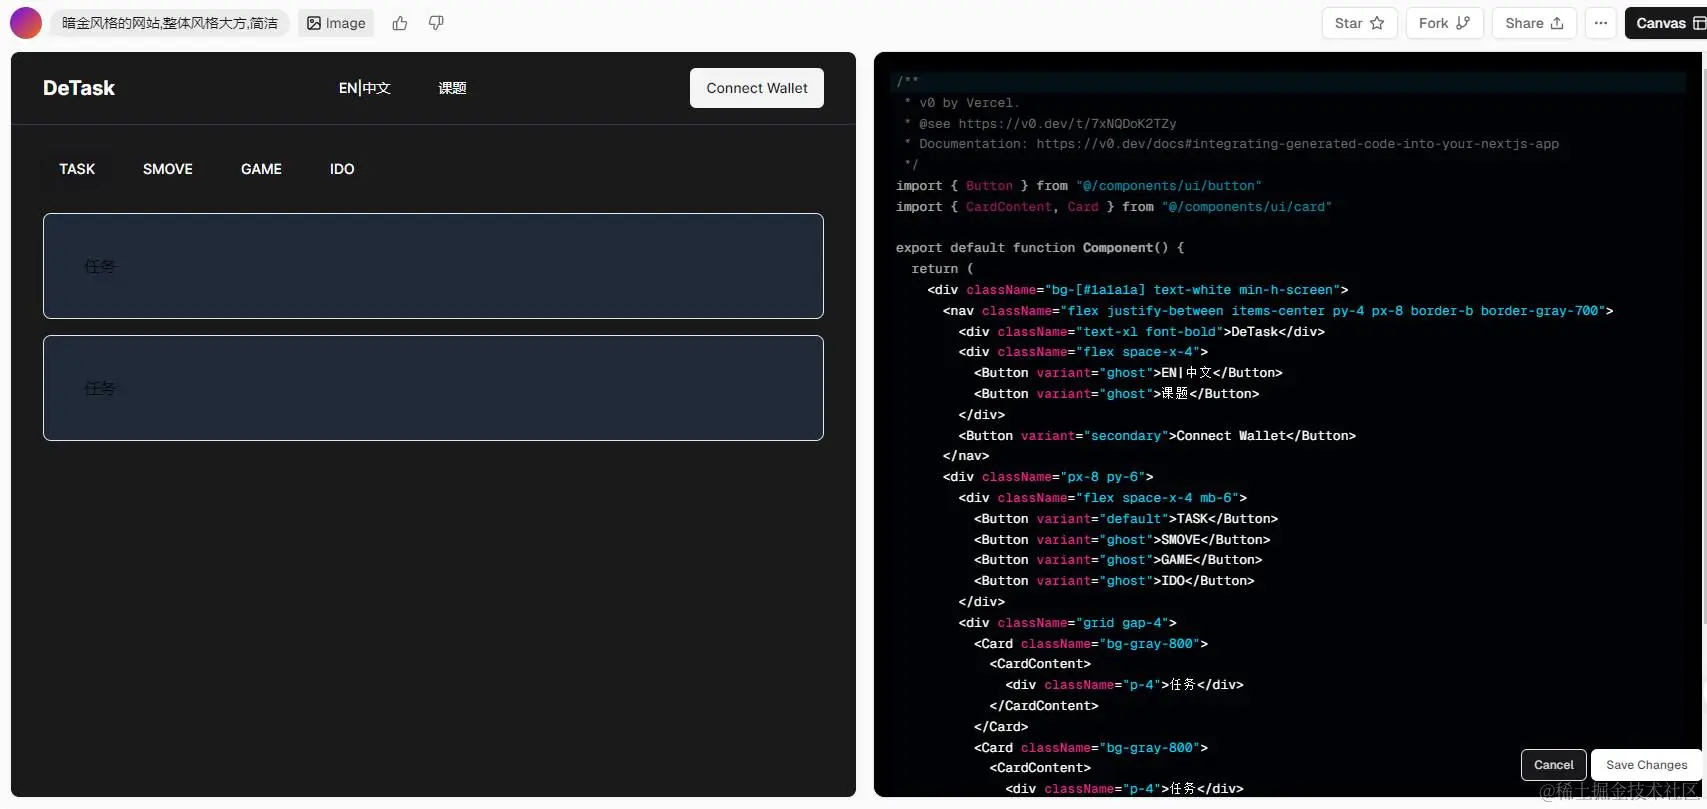Click the Share button
The image size is (1707, 809).
tap(1534, 23)
